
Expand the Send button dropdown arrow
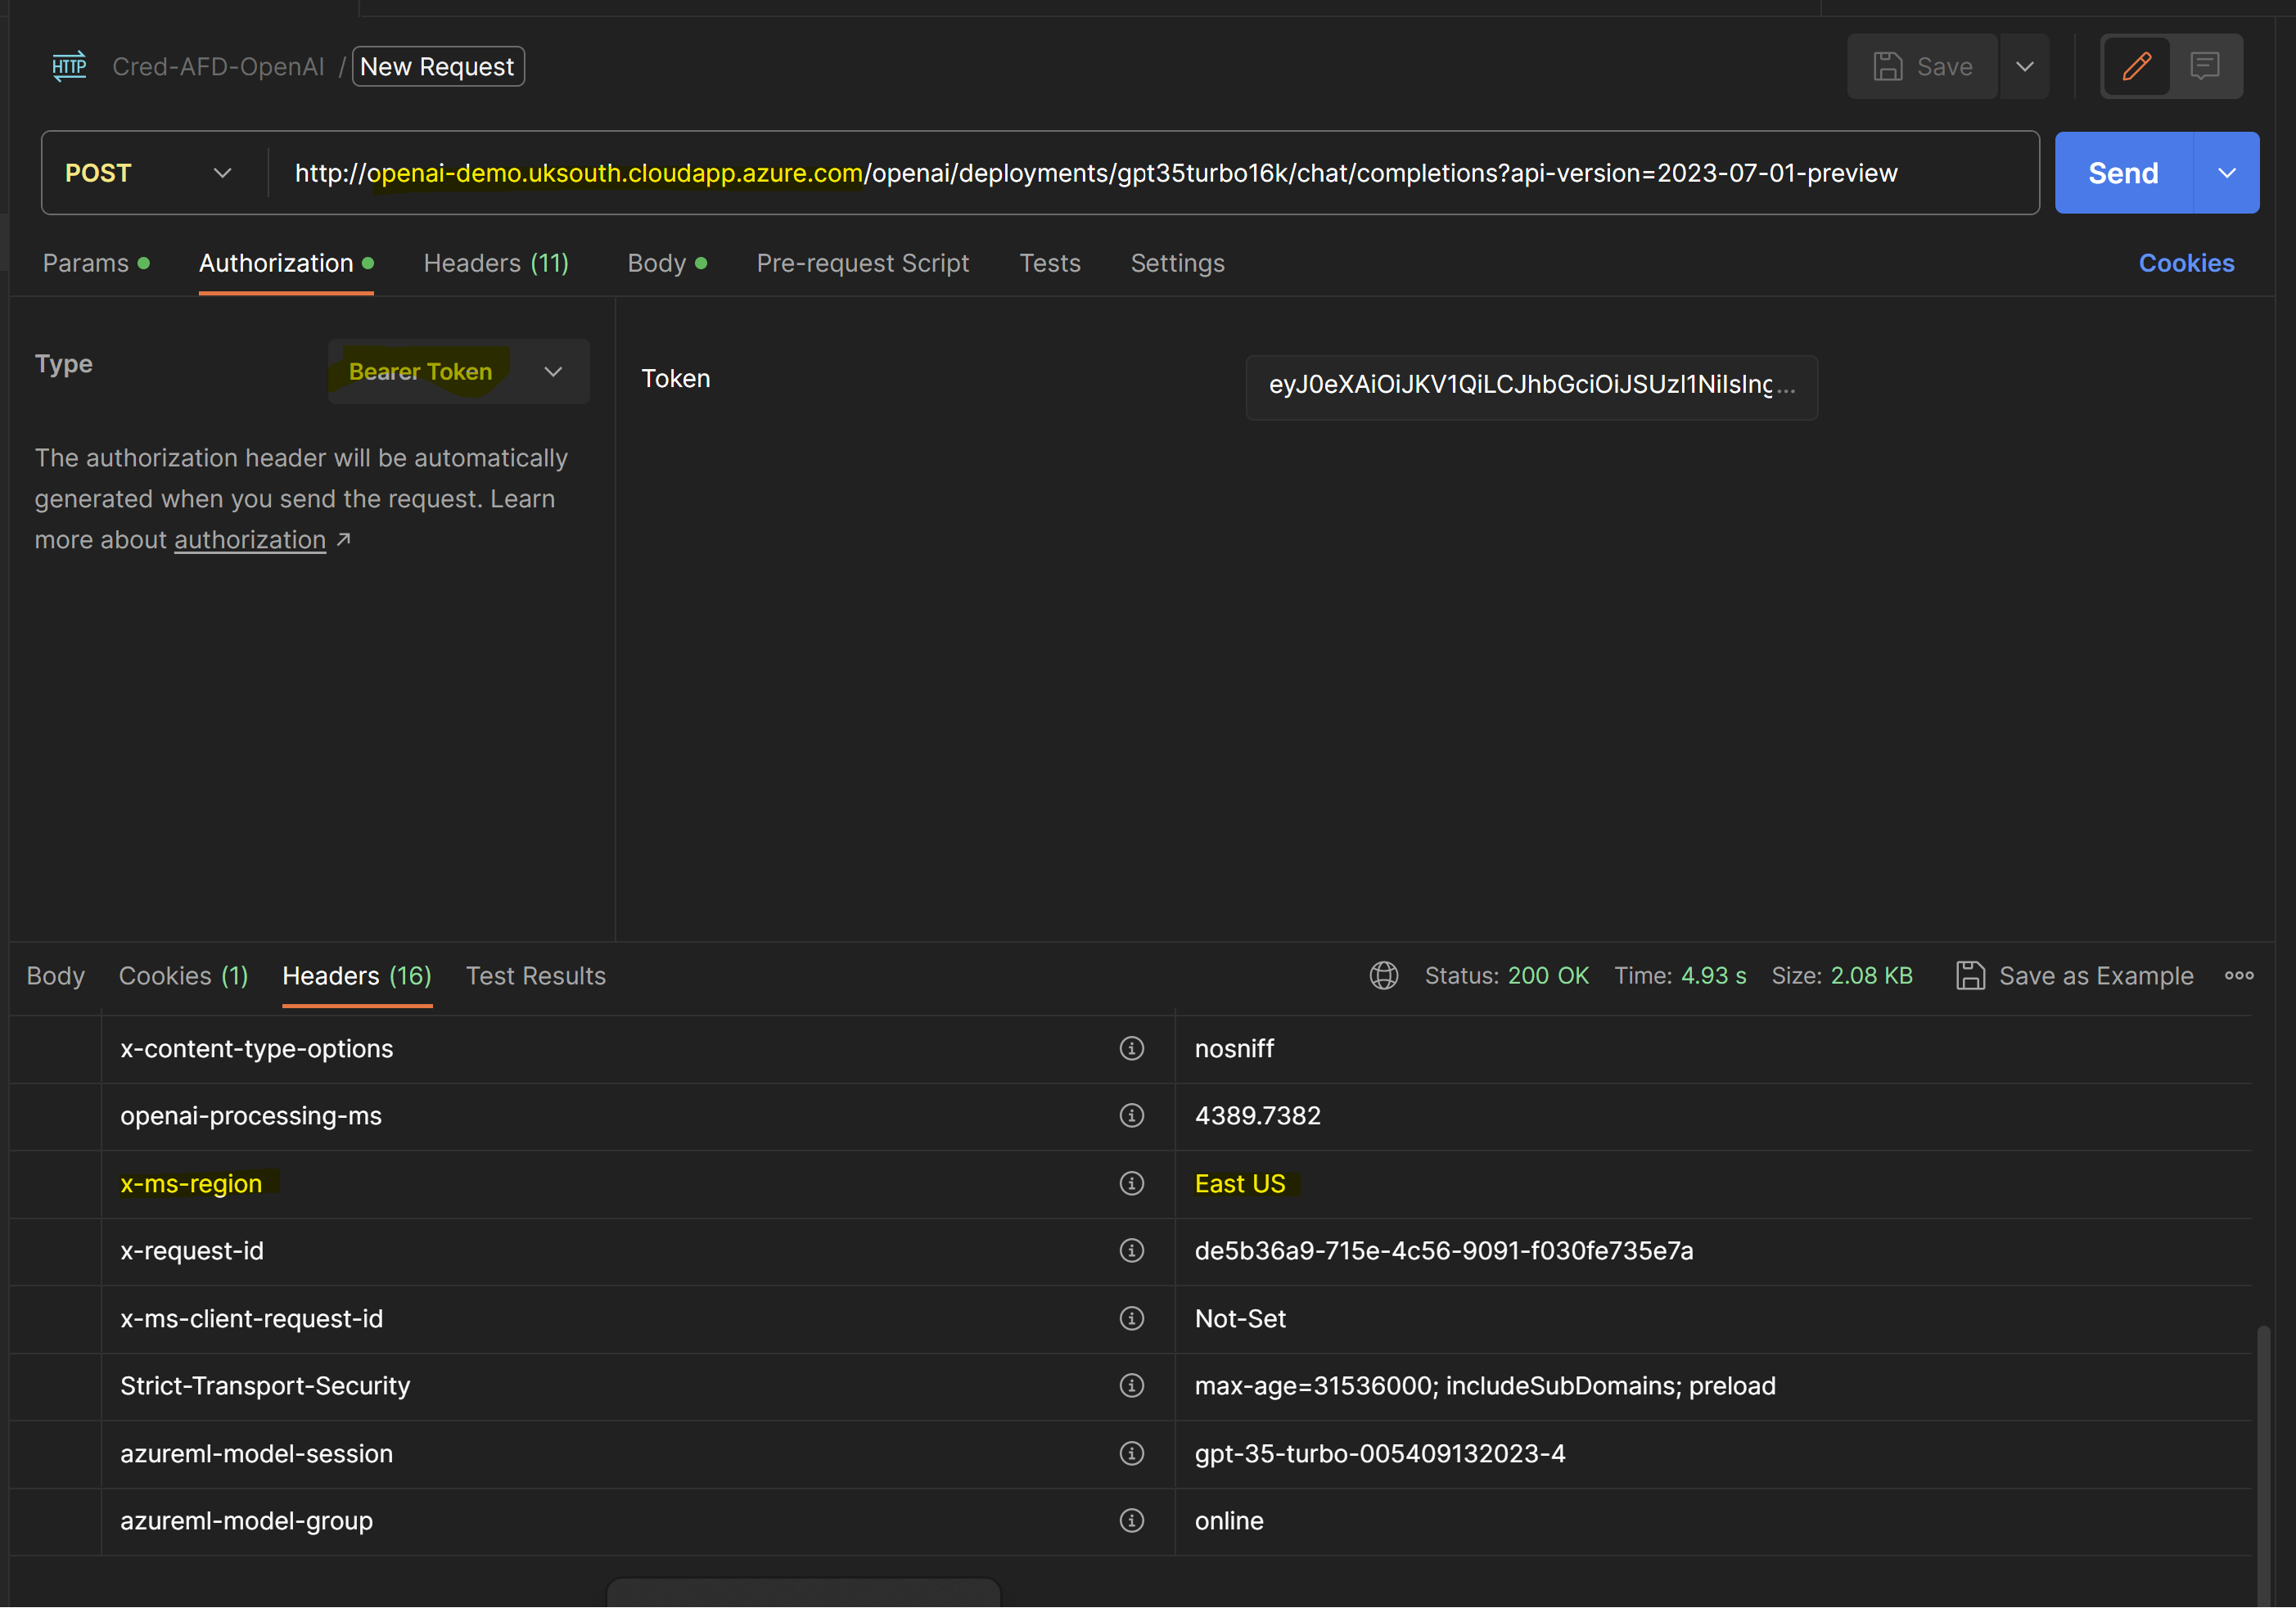tap(2226, 173)
